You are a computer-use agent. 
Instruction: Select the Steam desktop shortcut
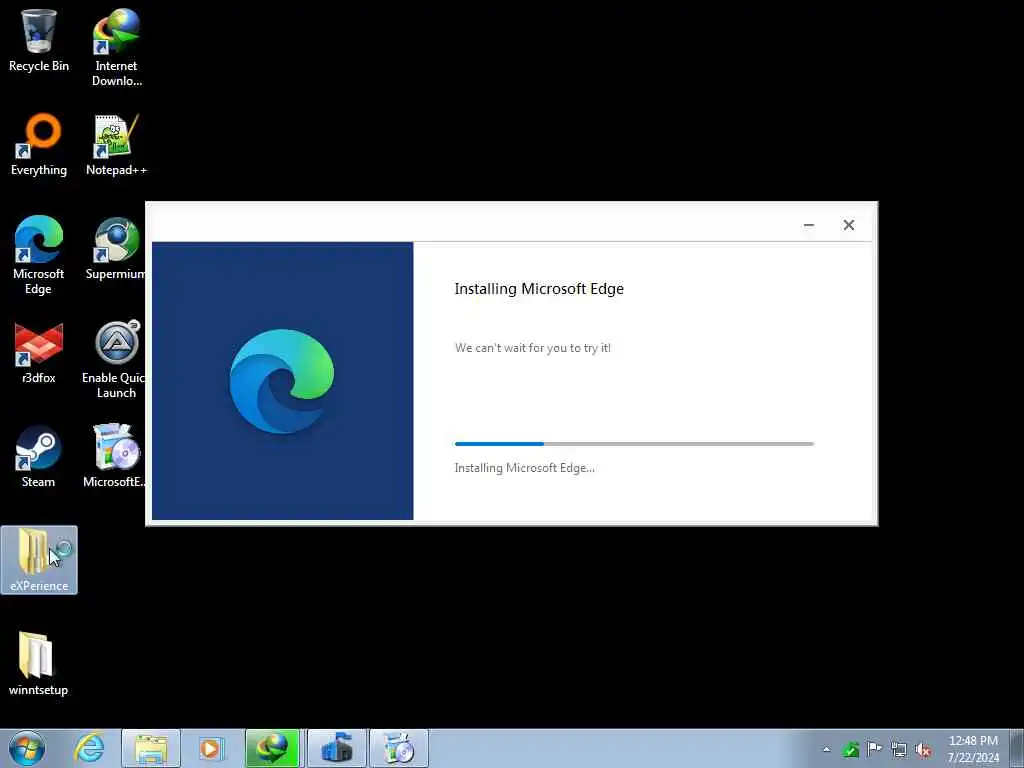click(x=39, y=456)
